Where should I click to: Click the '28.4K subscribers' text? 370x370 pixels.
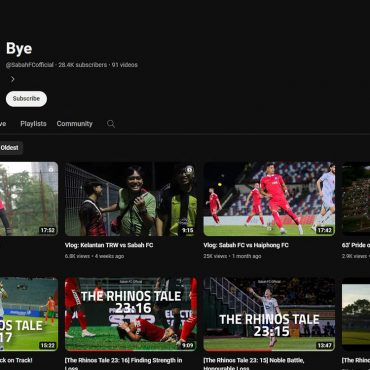(83, 65)
